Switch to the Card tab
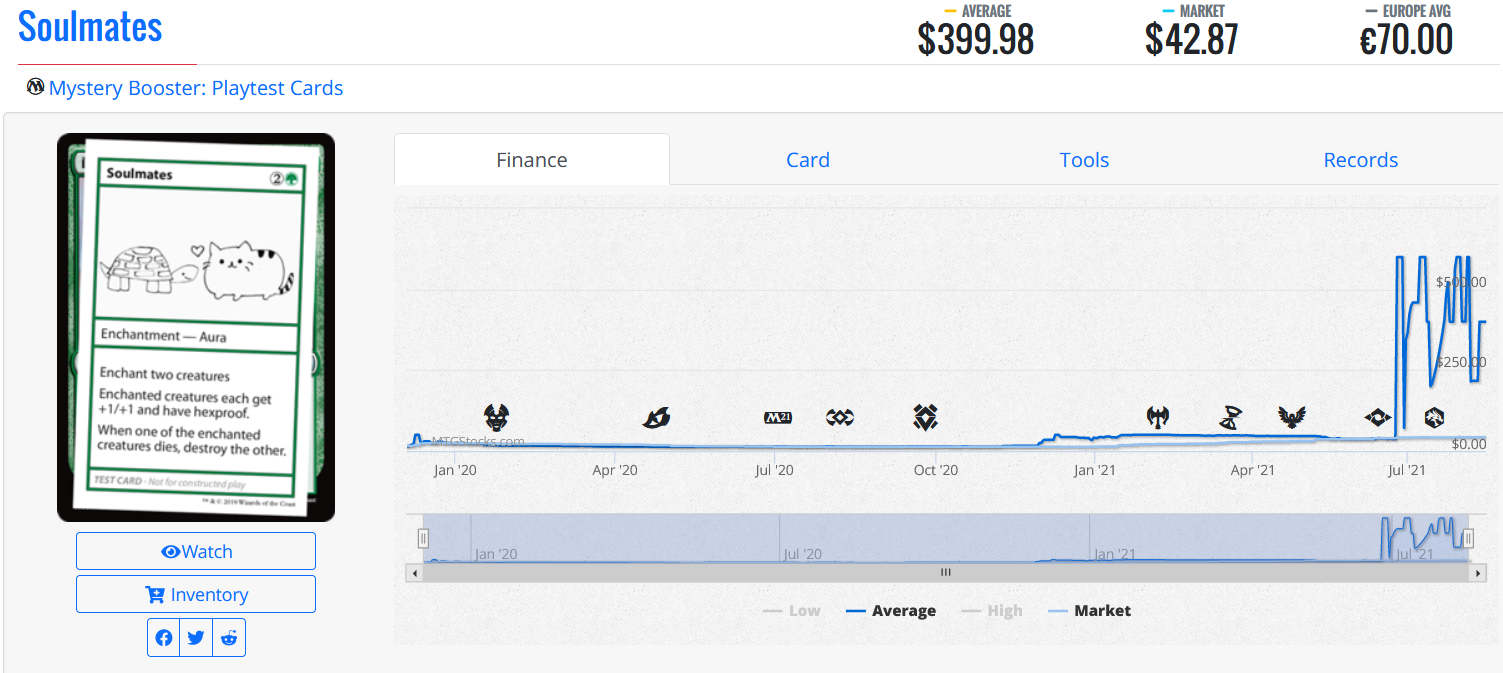 [x=807, y=160]
